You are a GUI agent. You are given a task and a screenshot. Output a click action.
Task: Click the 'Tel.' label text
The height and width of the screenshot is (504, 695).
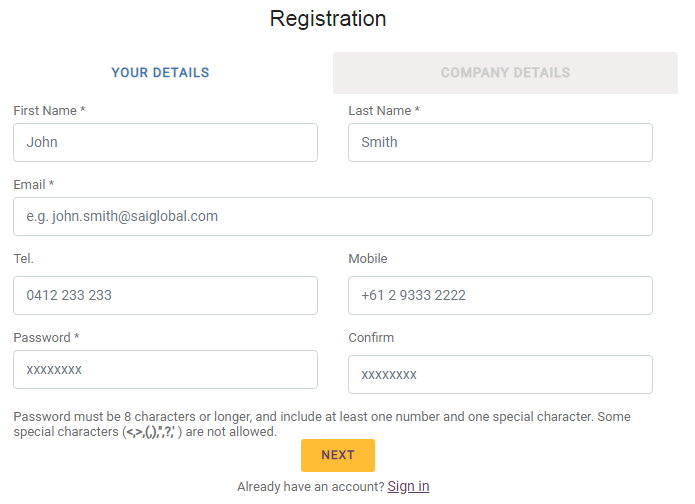click(24, 259)
